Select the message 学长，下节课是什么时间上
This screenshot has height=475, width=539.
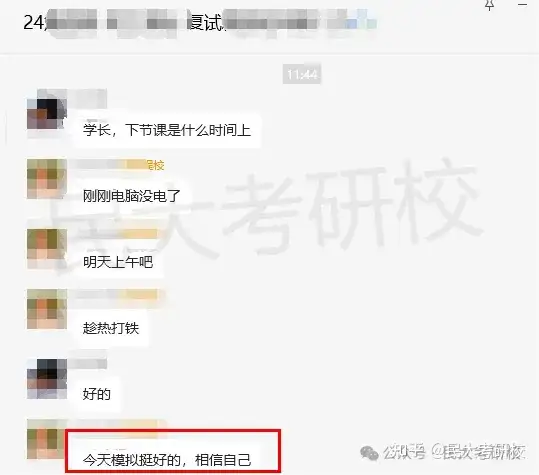coord(167,130)
